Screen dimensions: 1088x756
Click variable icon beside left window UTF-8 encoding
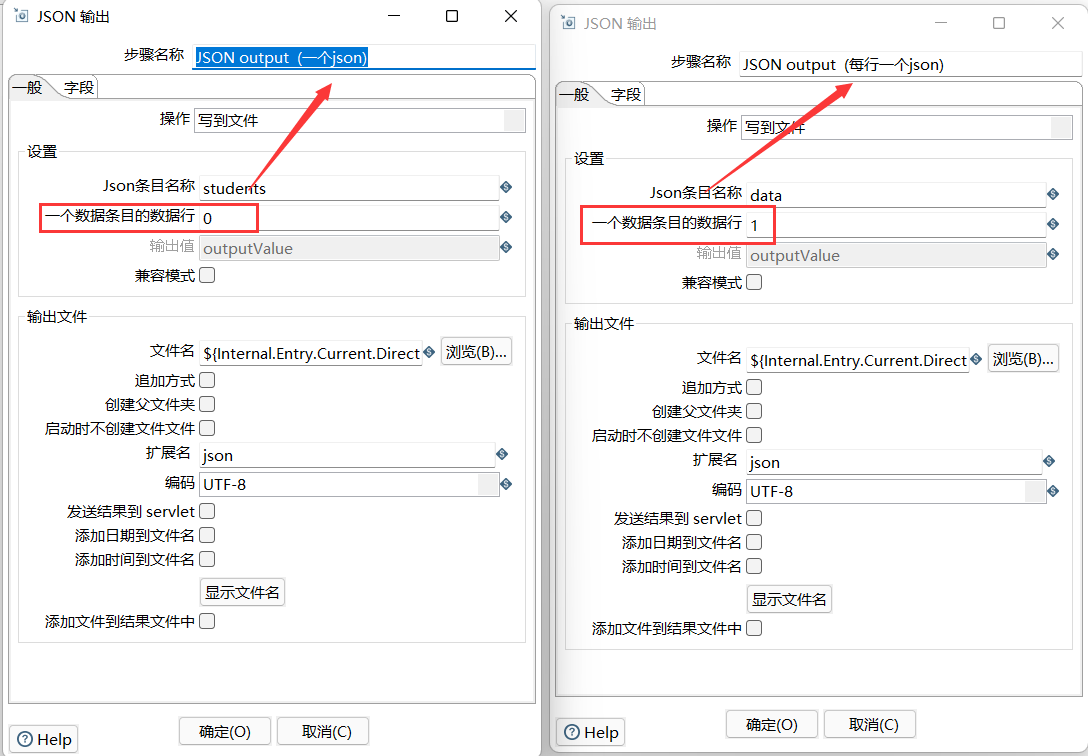(x=506, y=483)
